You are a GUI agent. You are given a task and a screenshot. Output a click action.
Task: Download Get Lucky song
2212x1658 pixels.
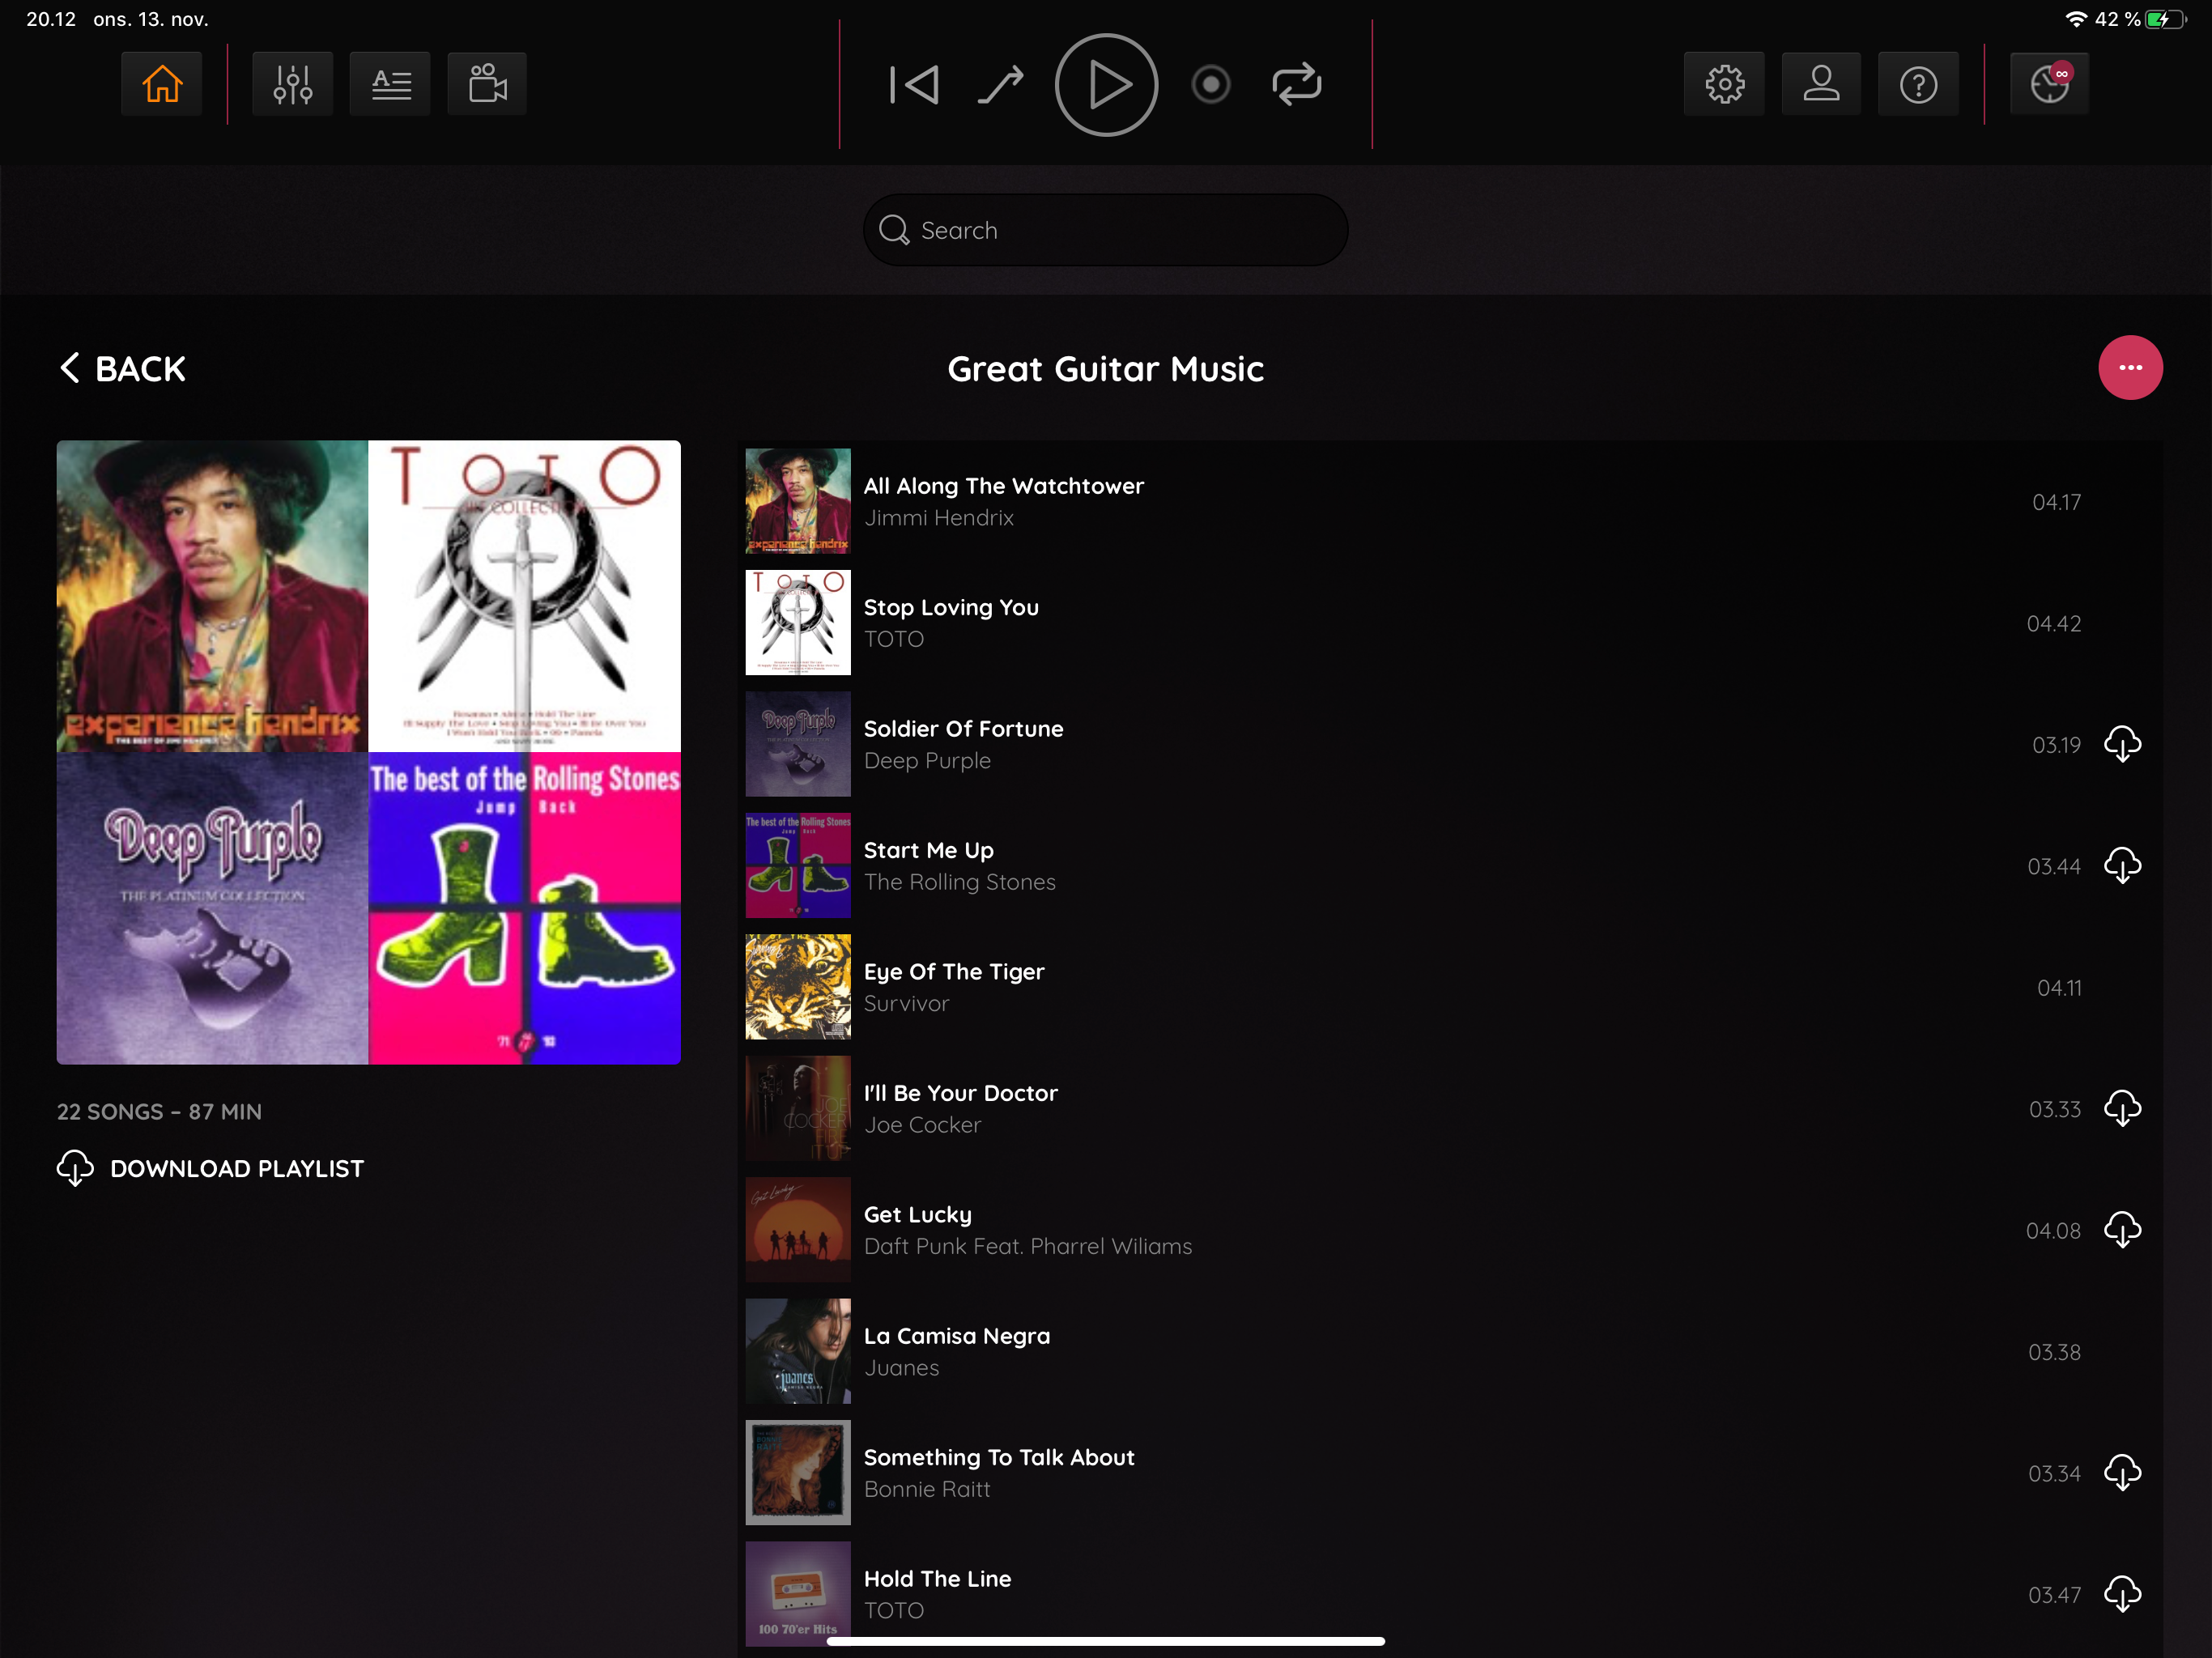tap(2122, 1230)
